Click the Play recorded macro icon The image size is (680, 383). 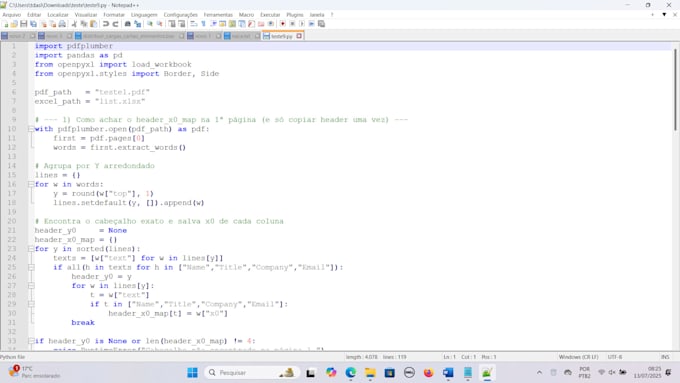click(x=302, y=24)
